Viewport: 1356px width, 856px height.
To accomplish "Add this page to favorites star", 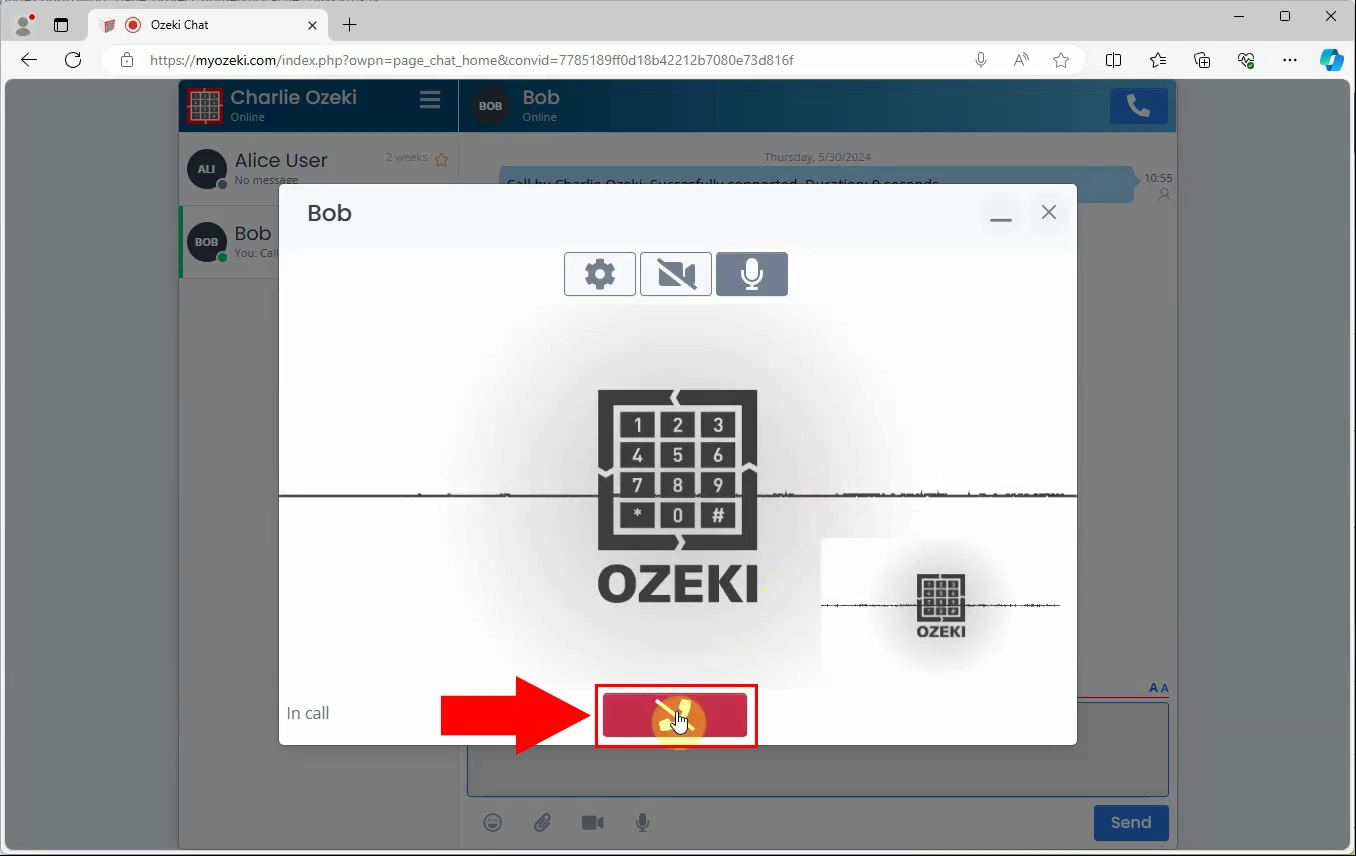I will click(1061, 60).
